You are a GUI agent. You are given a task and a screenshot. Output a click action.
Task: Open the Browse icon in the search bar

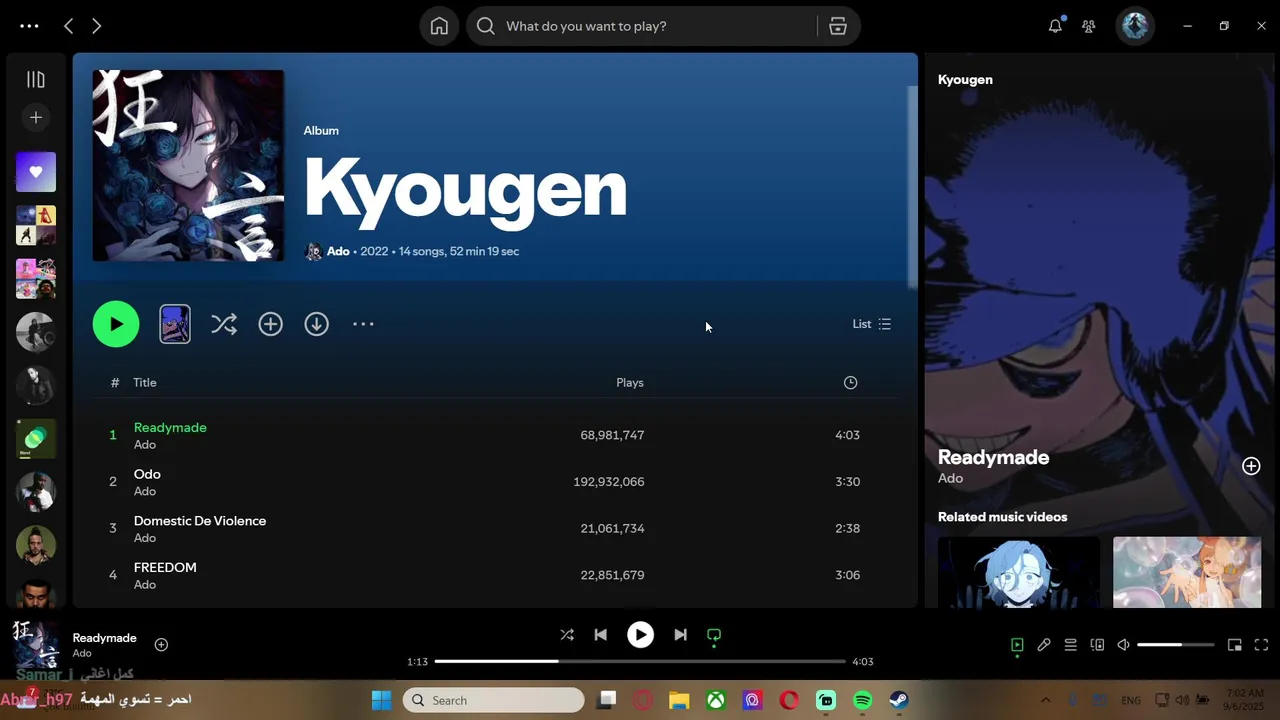[x=838, y=26]
